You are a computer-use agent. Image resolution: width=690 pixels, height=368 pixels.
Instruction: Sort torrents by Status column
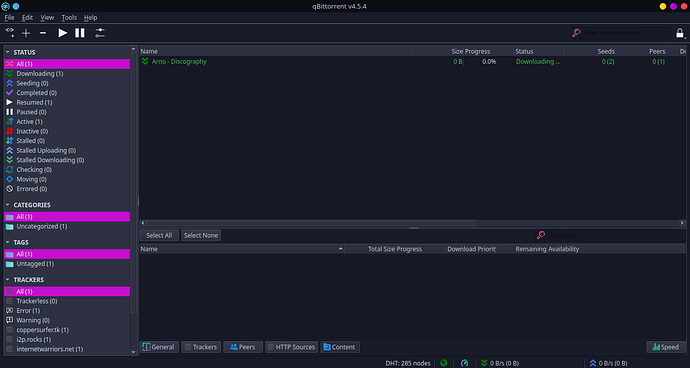[x=539, y=52]
